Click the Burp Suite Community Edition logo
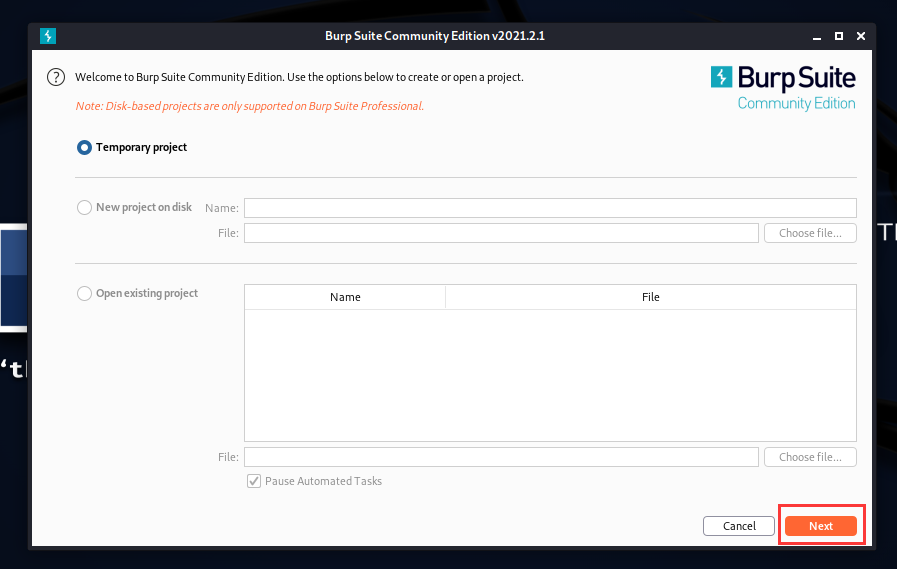 pos(783,88)
